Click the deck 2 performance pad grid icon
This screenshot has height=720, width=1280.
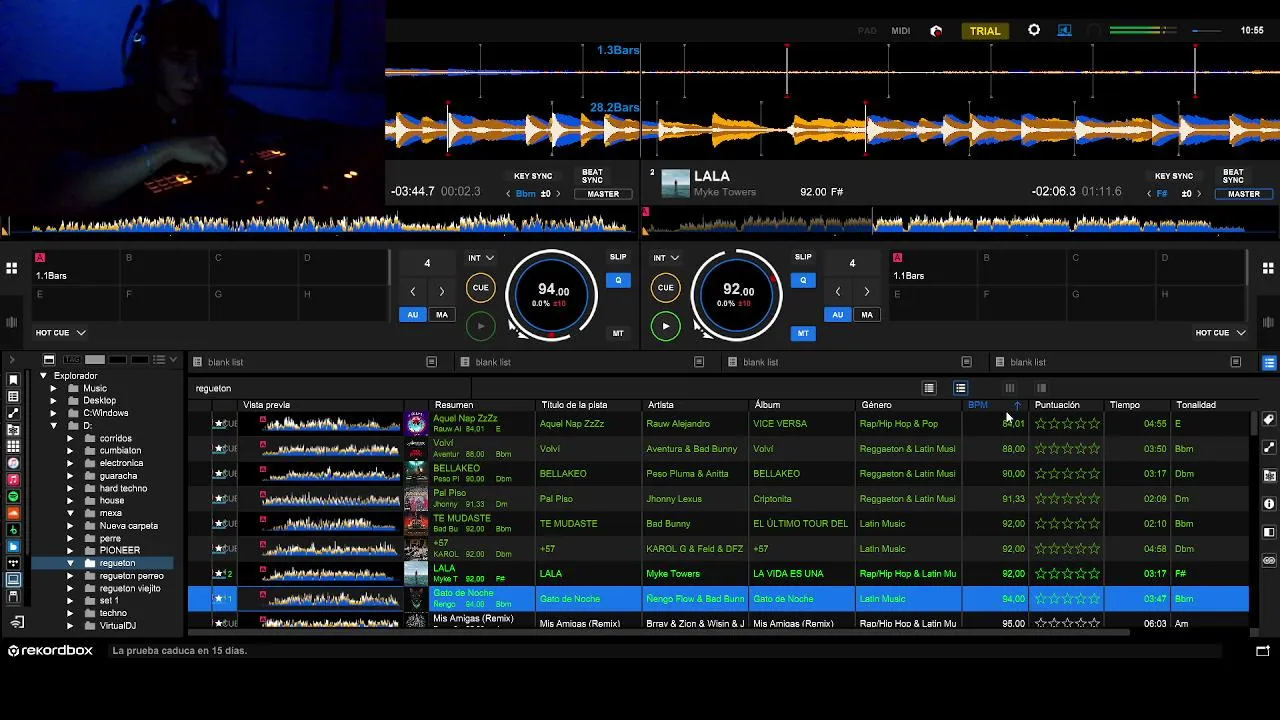1268,268
